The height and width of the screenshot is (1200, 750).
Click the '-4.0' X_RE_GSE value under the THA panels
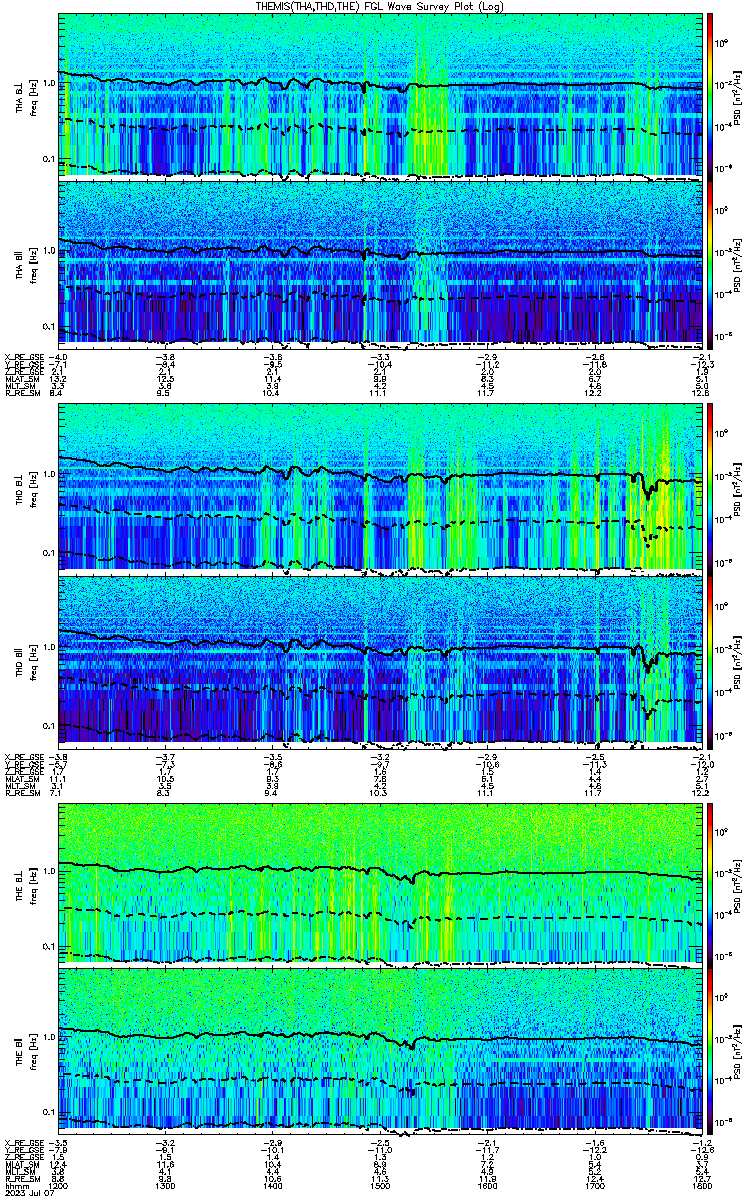59,357
